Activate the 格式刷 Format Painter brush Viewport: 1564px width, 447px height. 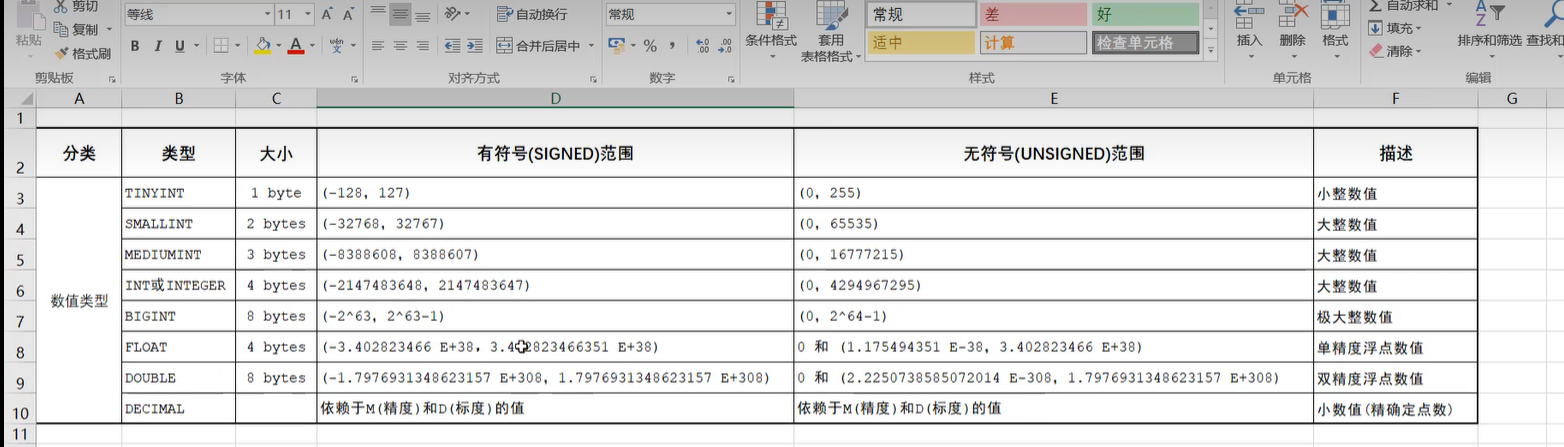pos(60,53)
